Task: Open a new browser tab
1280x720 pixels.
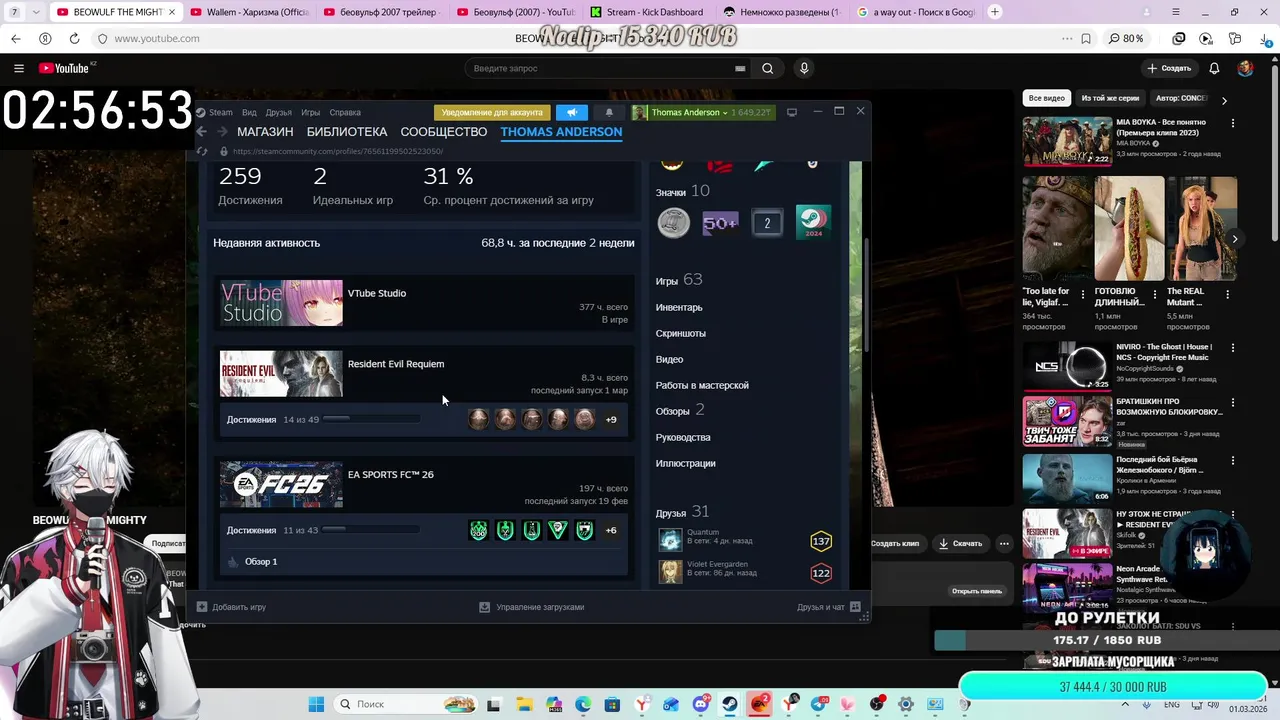Action: tap(995, 12)
